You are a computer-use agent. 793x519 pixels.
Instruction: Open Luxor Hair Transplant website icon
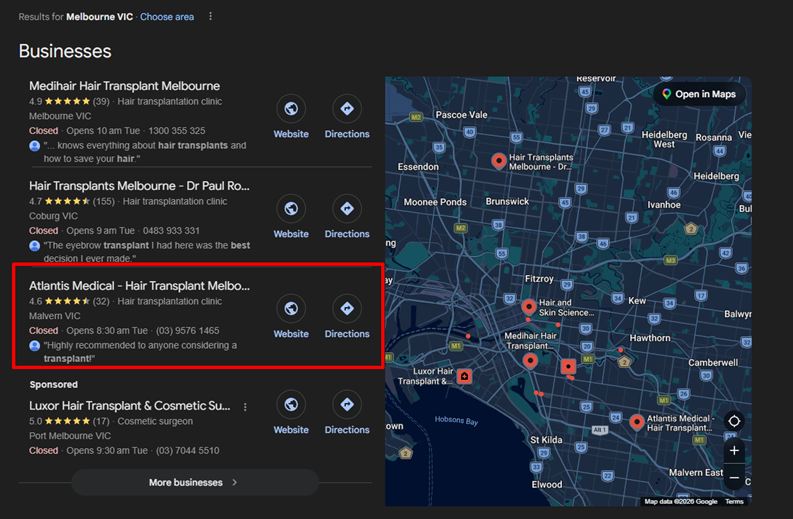pyautogui.click(x=291, y=405)
